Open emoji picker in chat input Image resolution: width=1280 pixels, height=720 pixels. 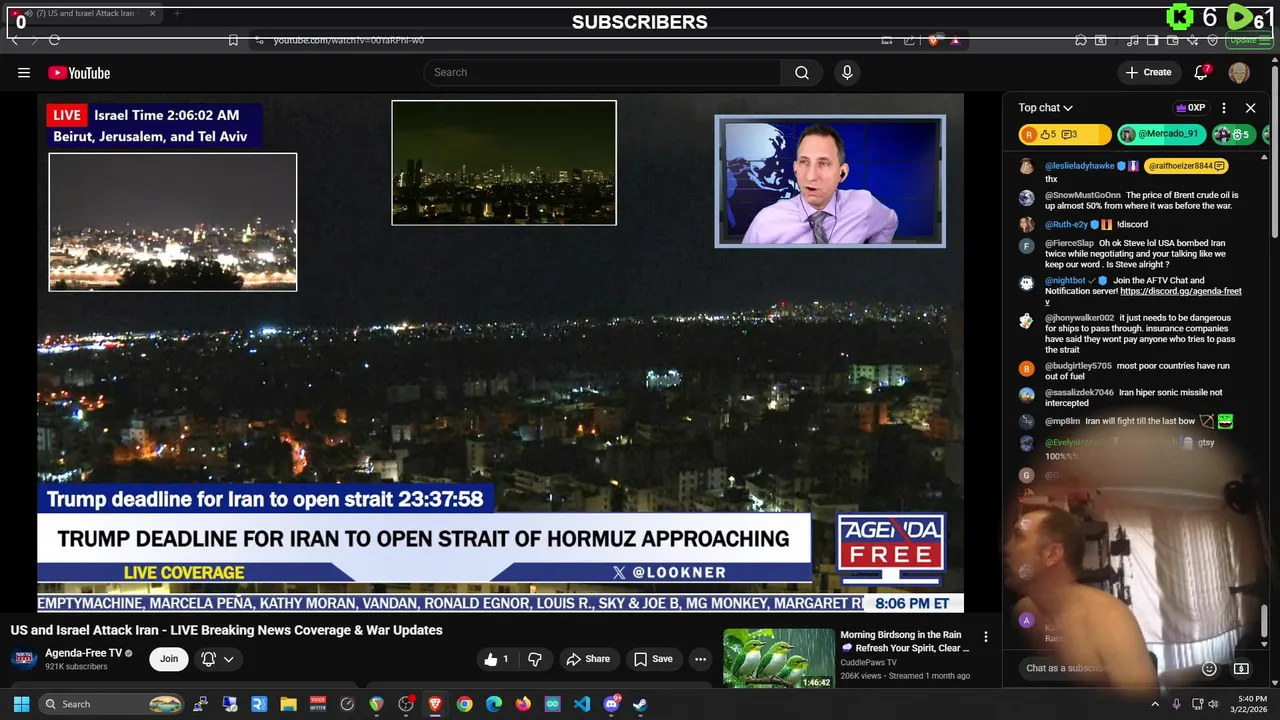[x=1209, y=668]
